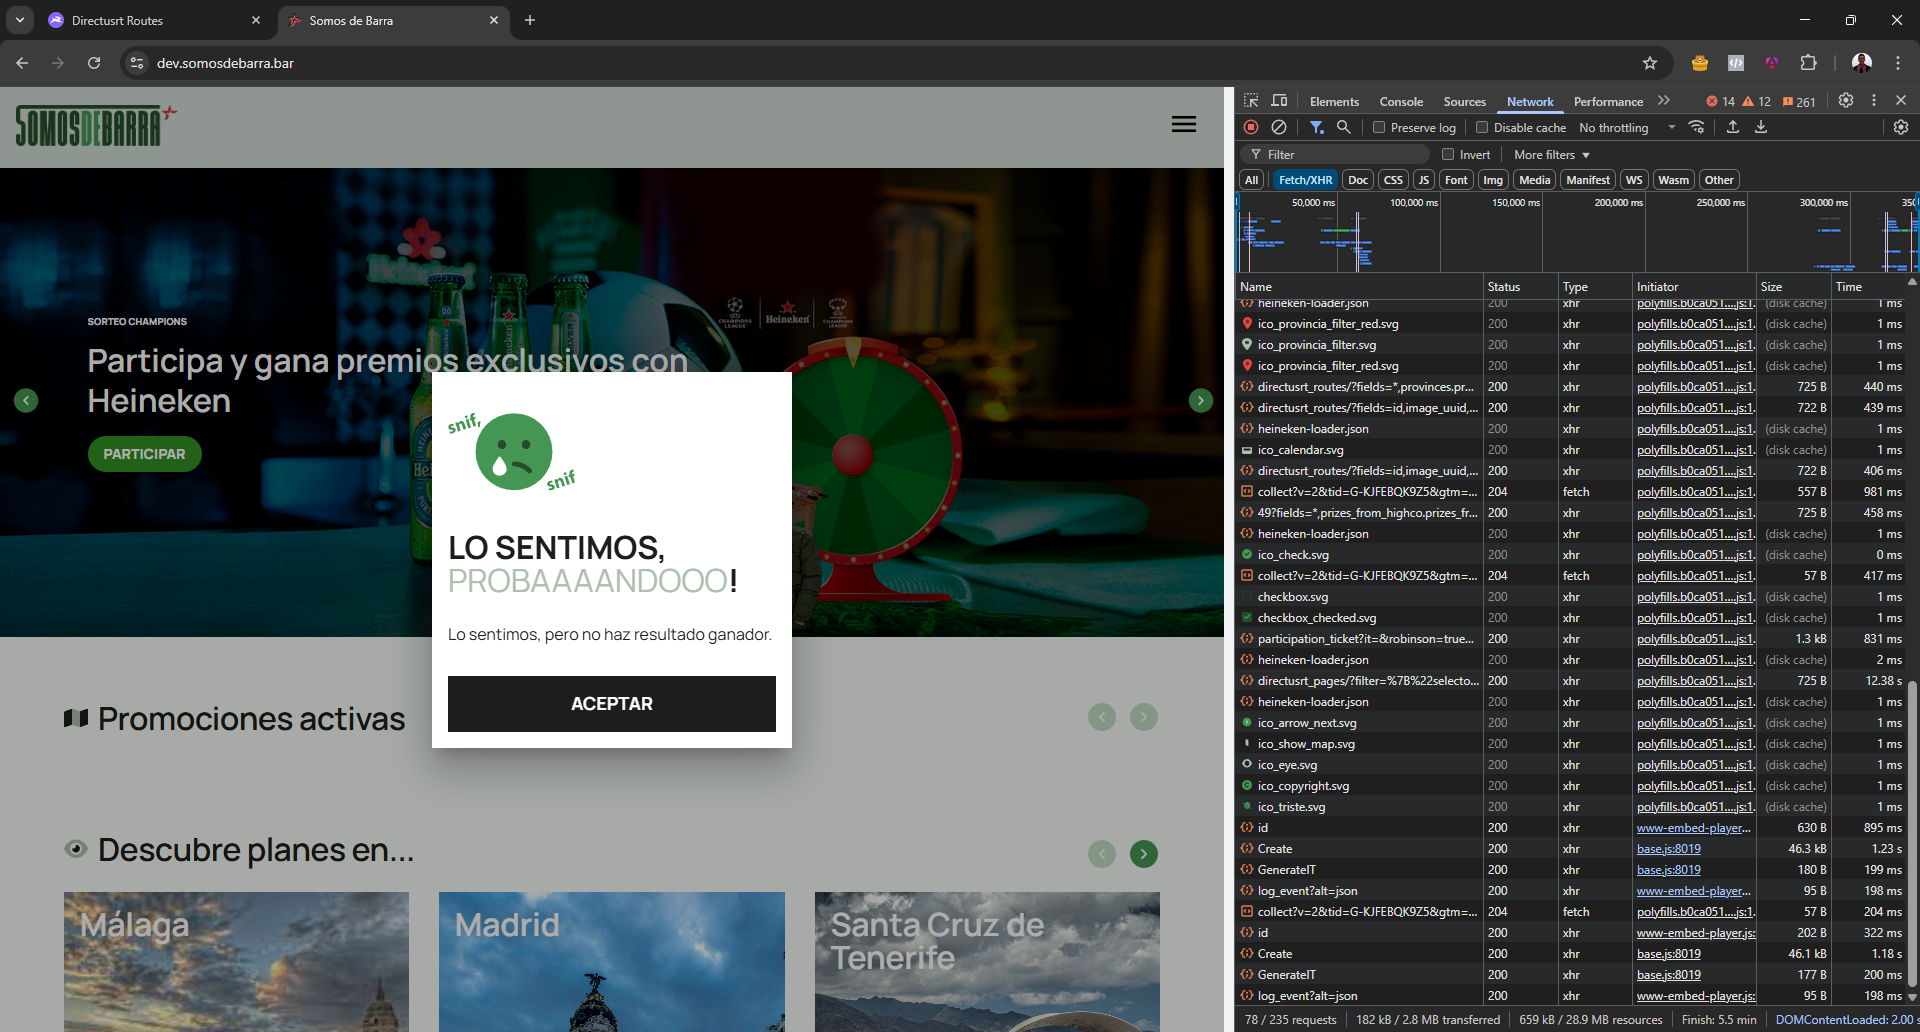Click the Somos de Barra logo
The image size is (1920, 1032).
96,125
